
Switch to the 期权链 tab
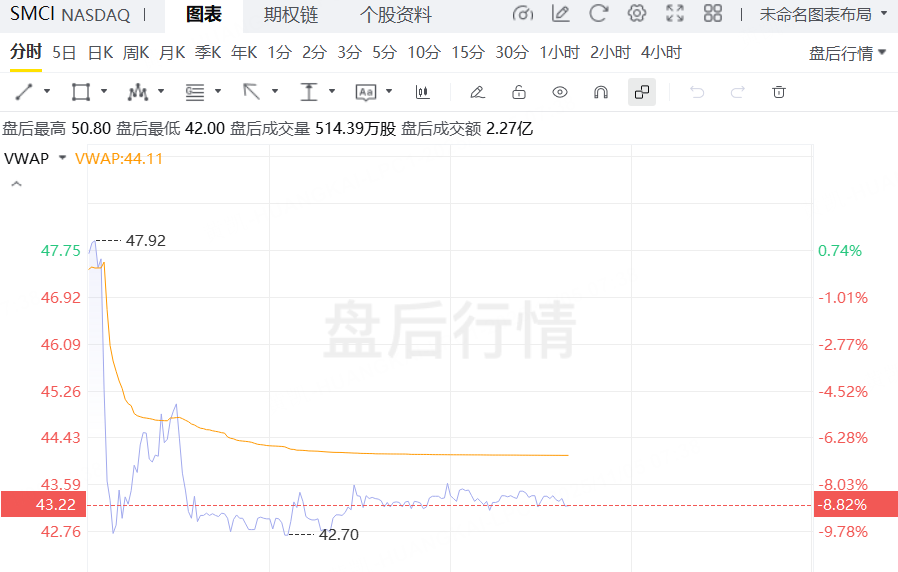[x=290, y=15]
